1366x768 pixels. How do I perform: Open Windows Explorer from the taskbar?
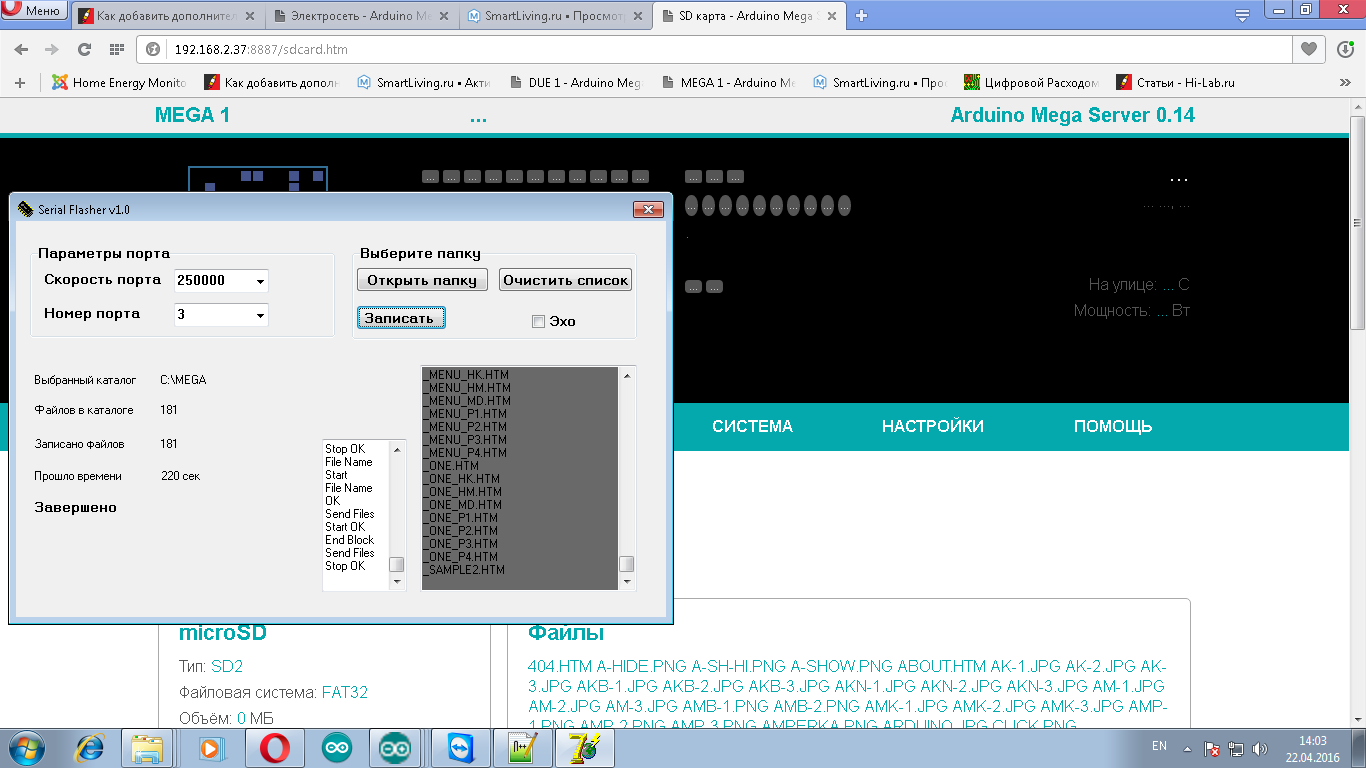coord(147,747)
